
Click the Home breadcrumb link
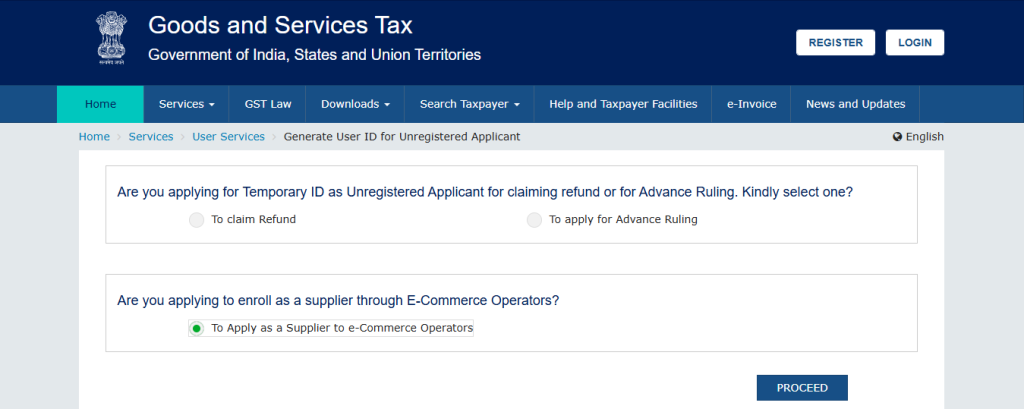94,137
